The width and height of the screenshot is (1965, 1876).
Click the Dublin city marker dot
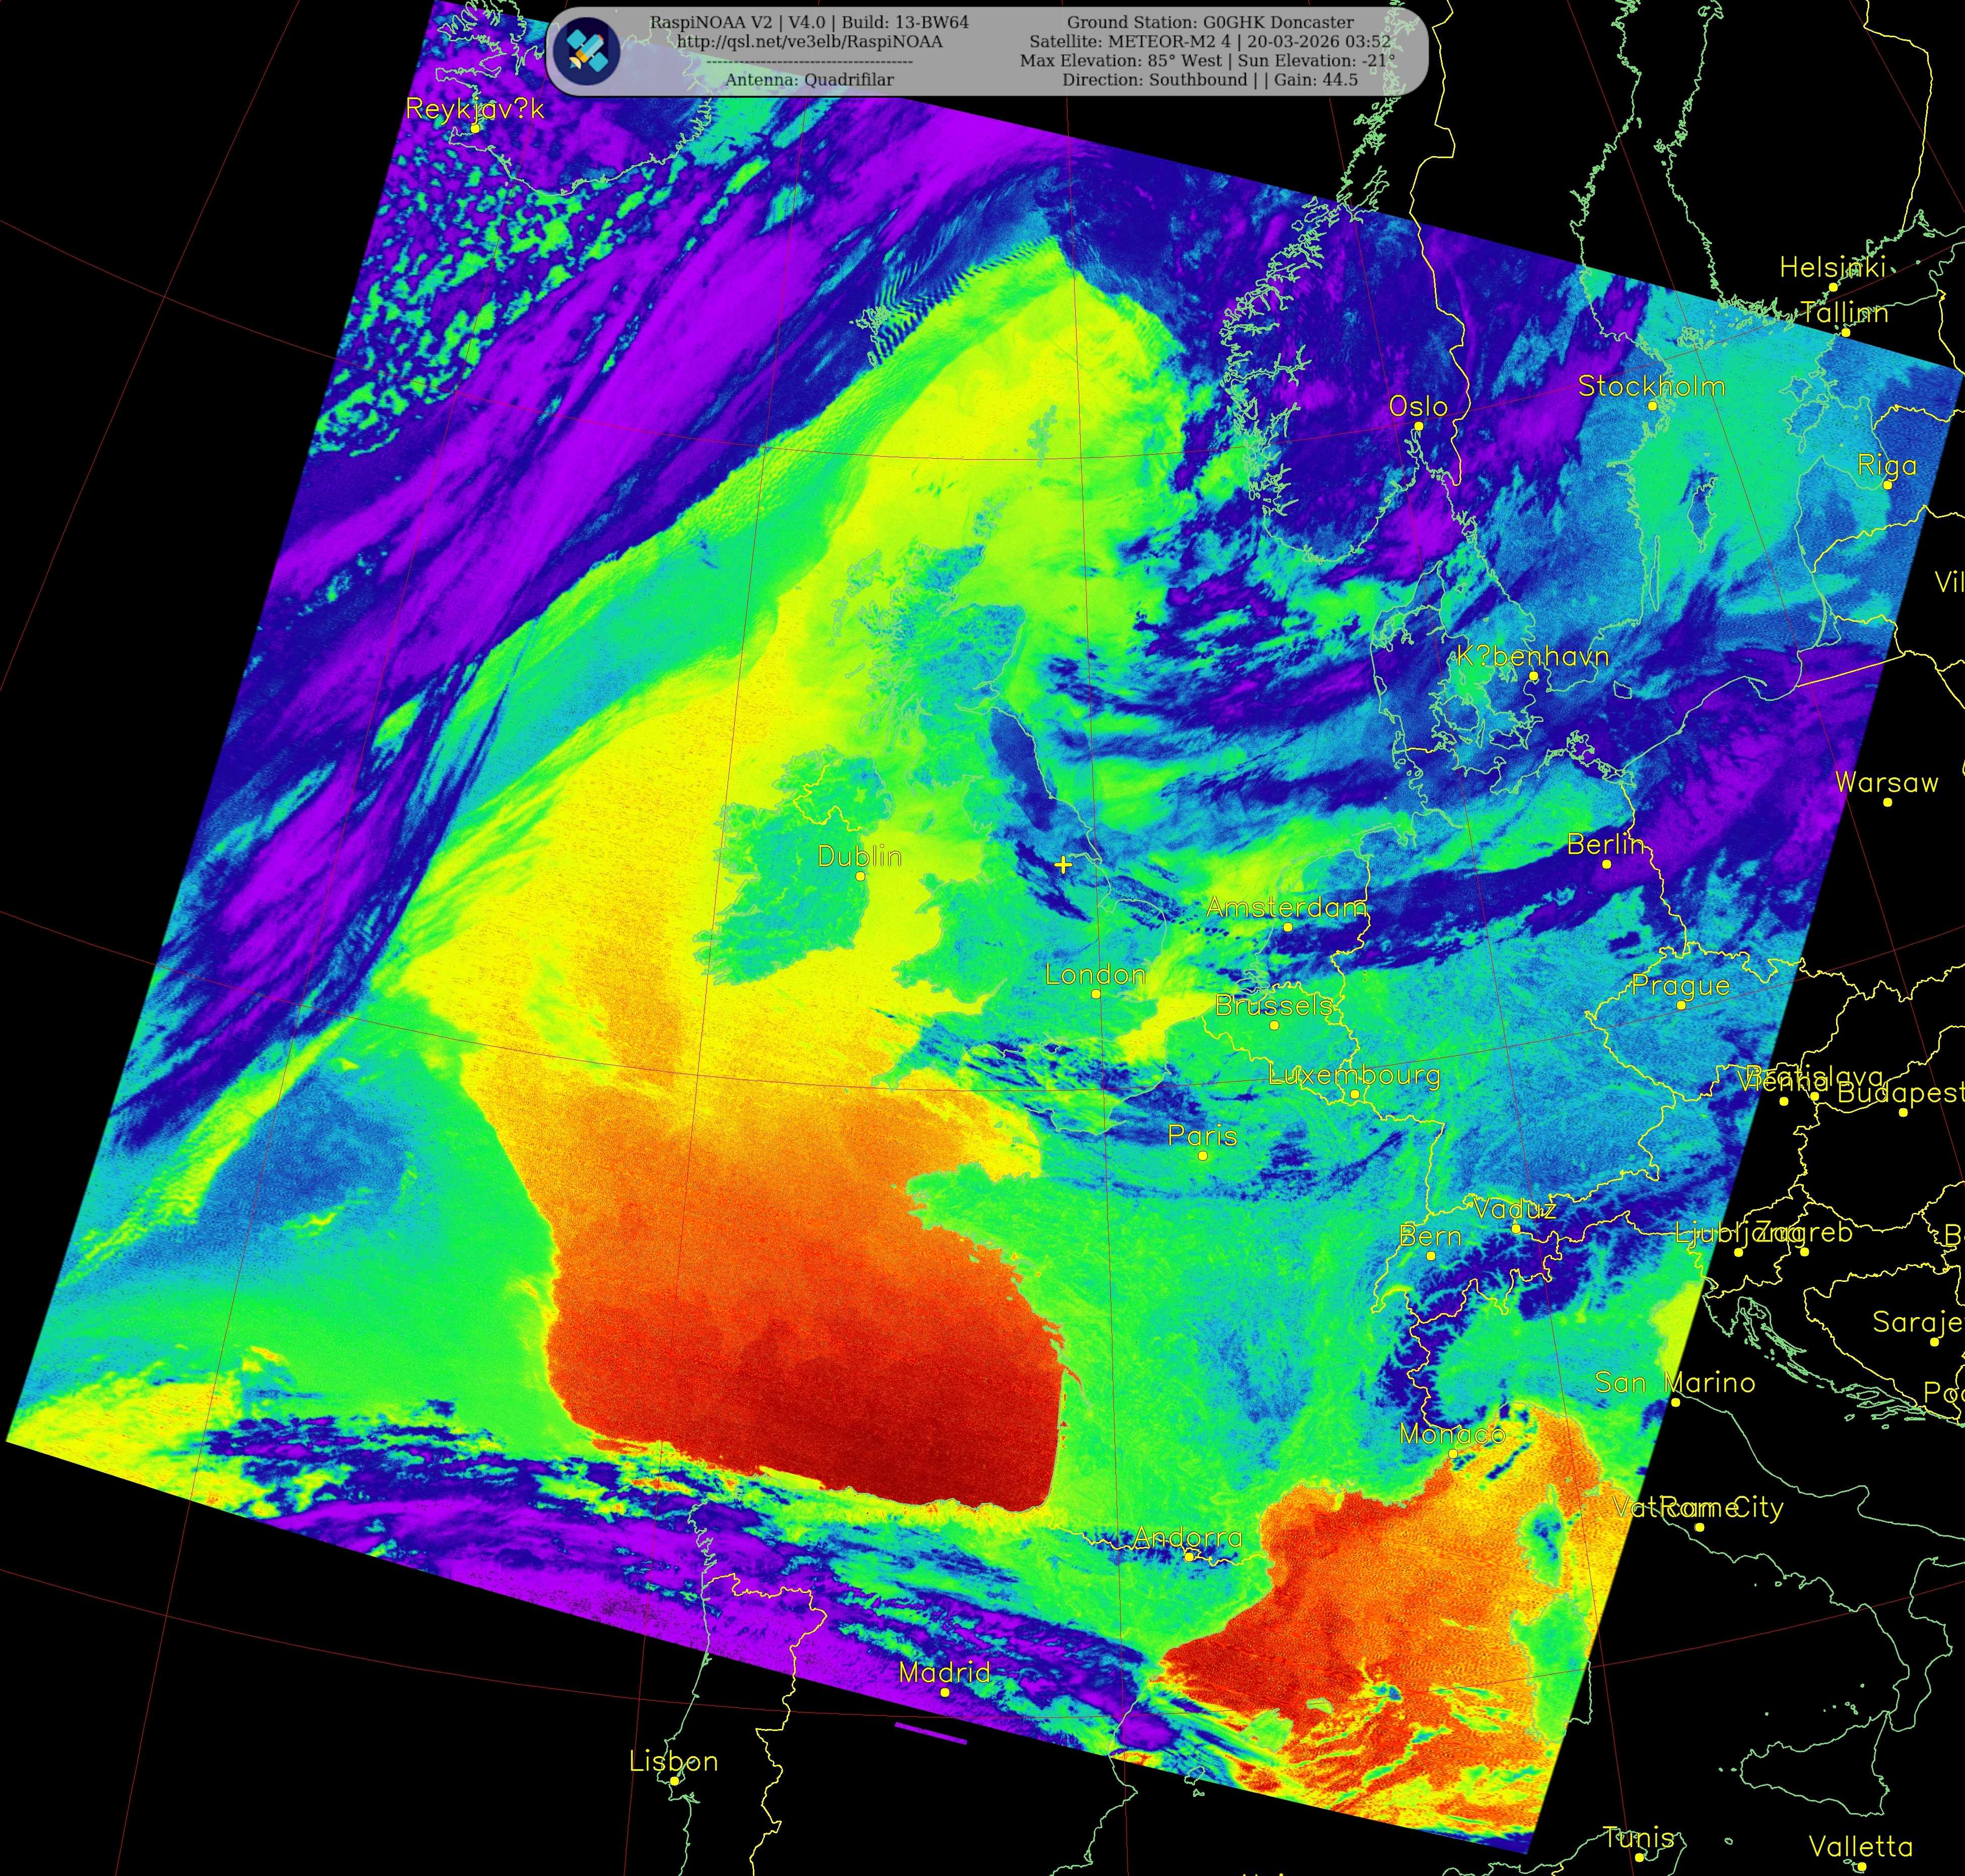860,876
